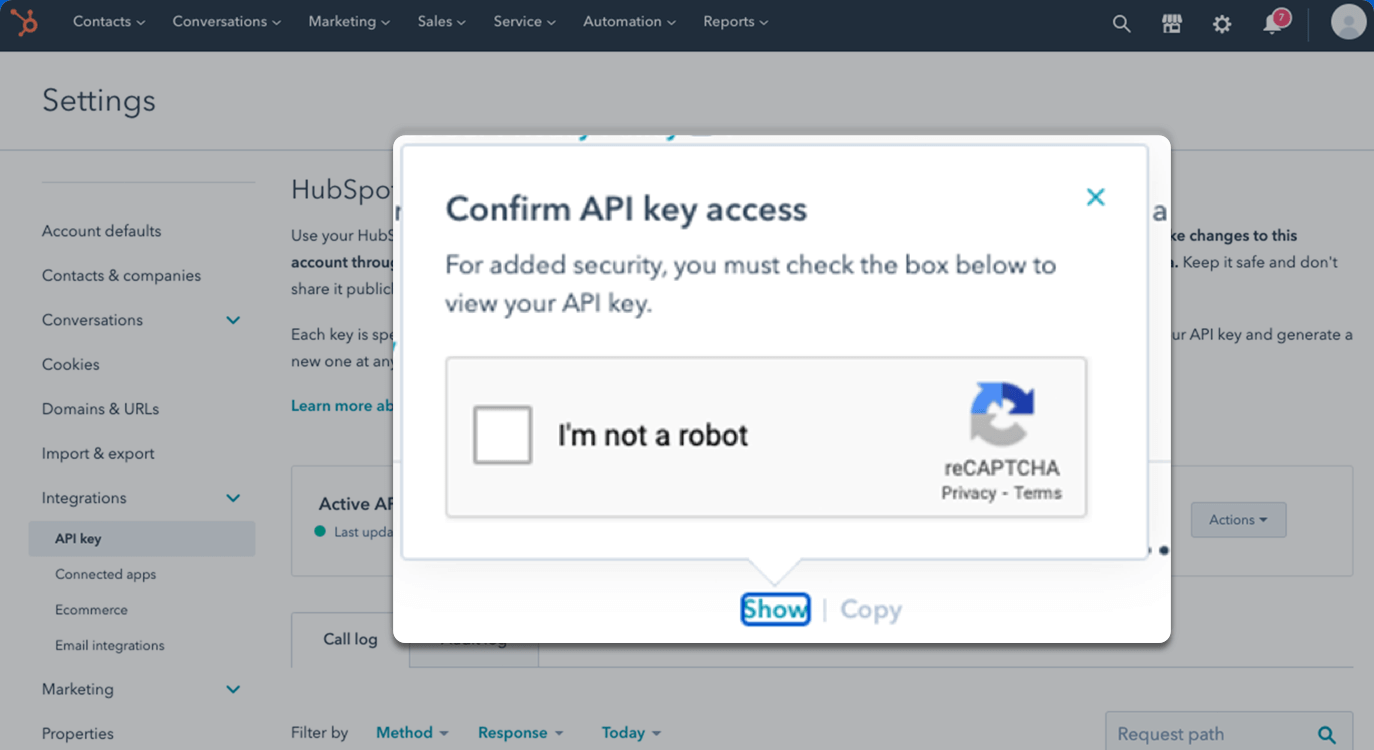Select Account defaults in sidebar
This screenshot has height=750, width=1374.
101,231
